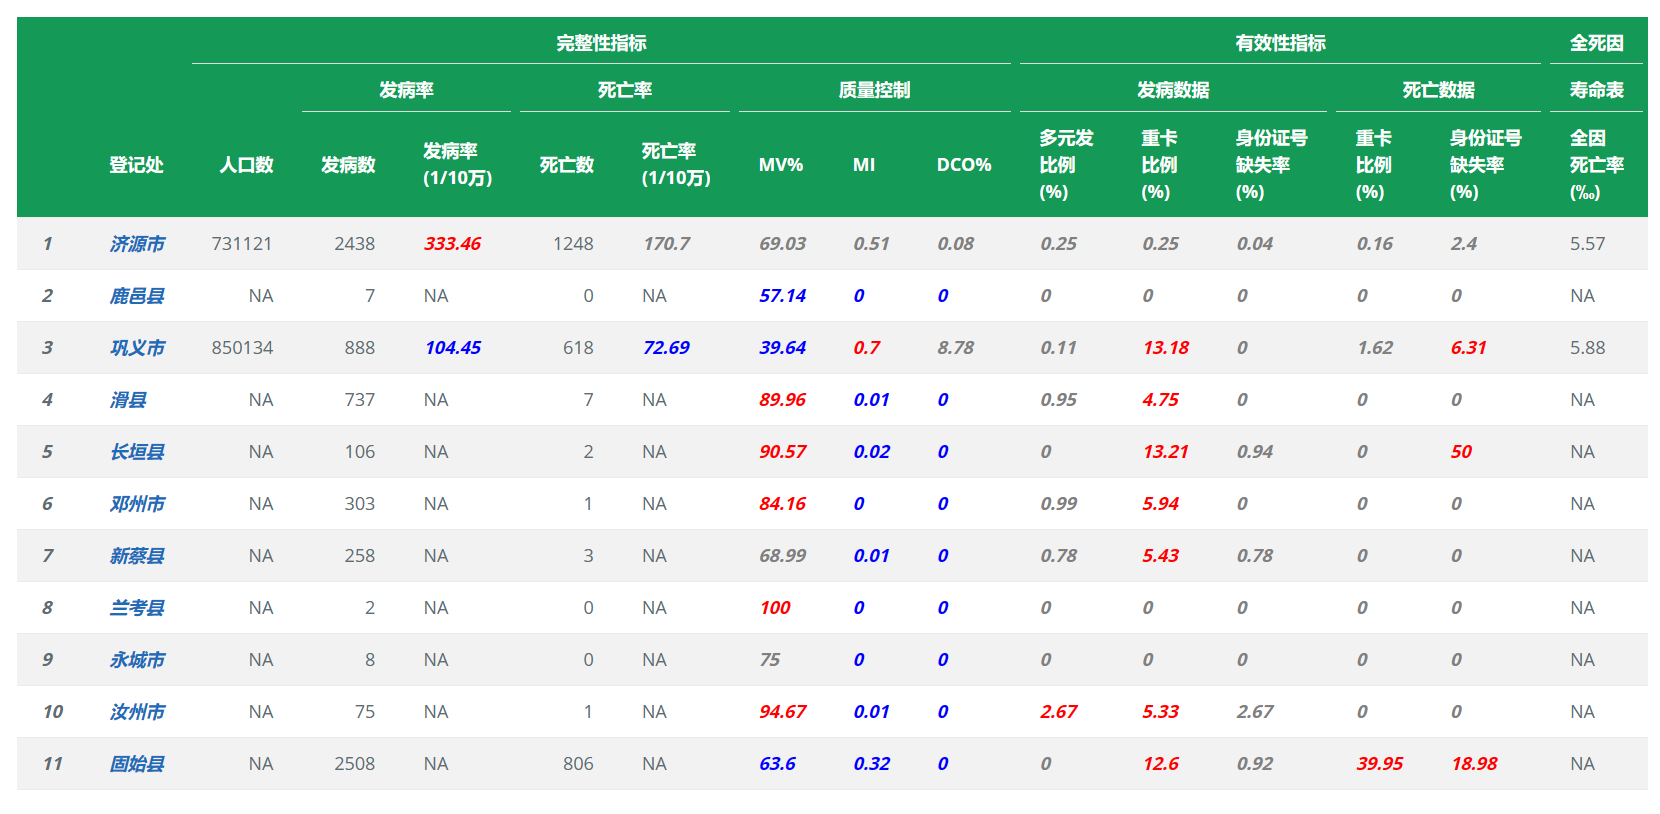Viewport: 1660px width, 814px height.
Task: Click the 完整性指标 group header
Action: point(601,43)
